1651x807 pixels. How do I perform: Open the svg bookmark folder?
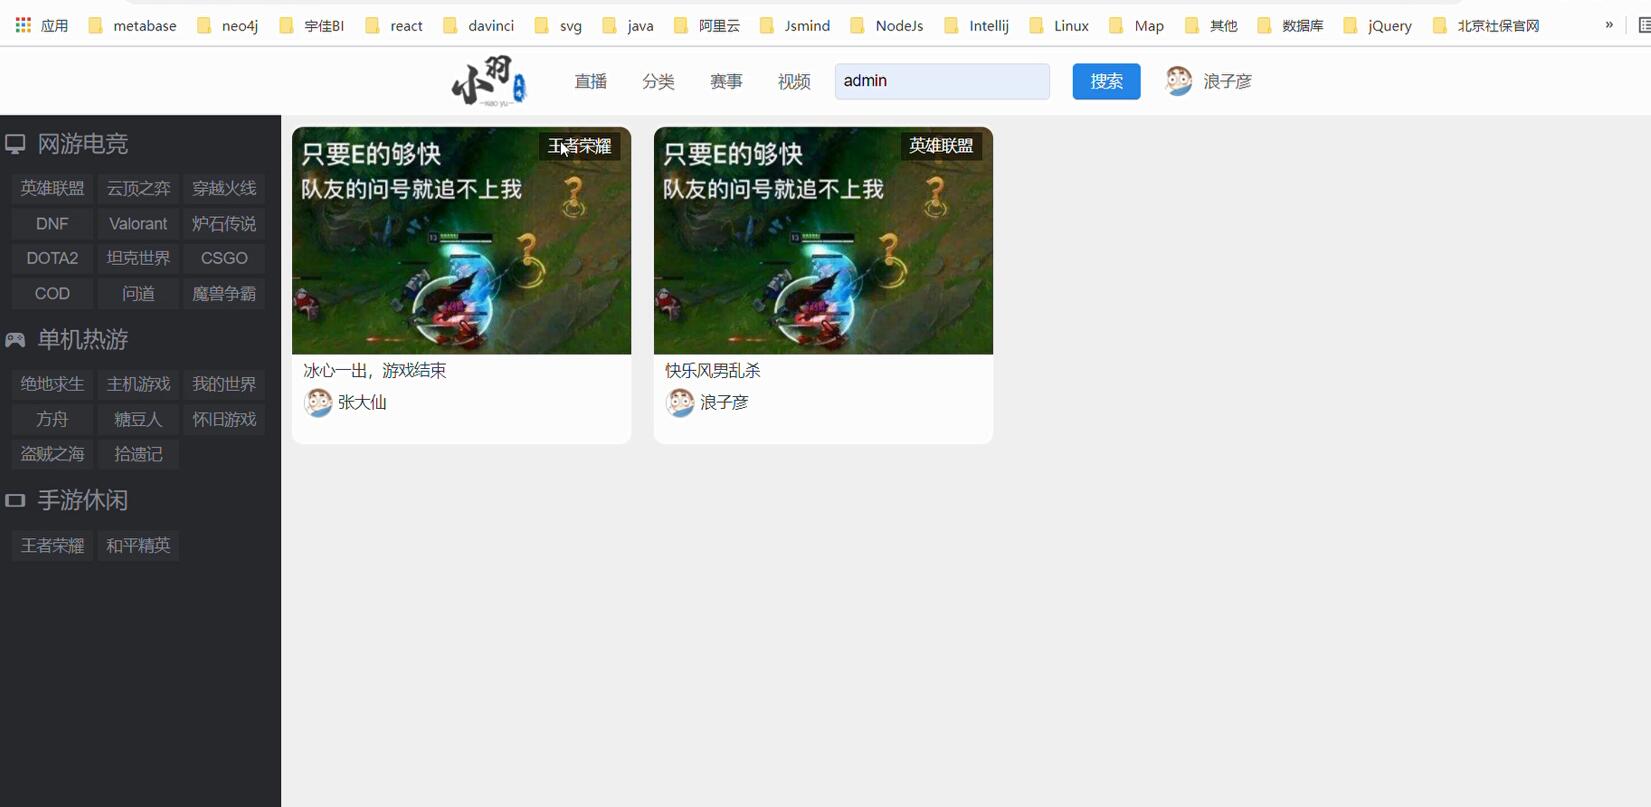pos(558,25)
